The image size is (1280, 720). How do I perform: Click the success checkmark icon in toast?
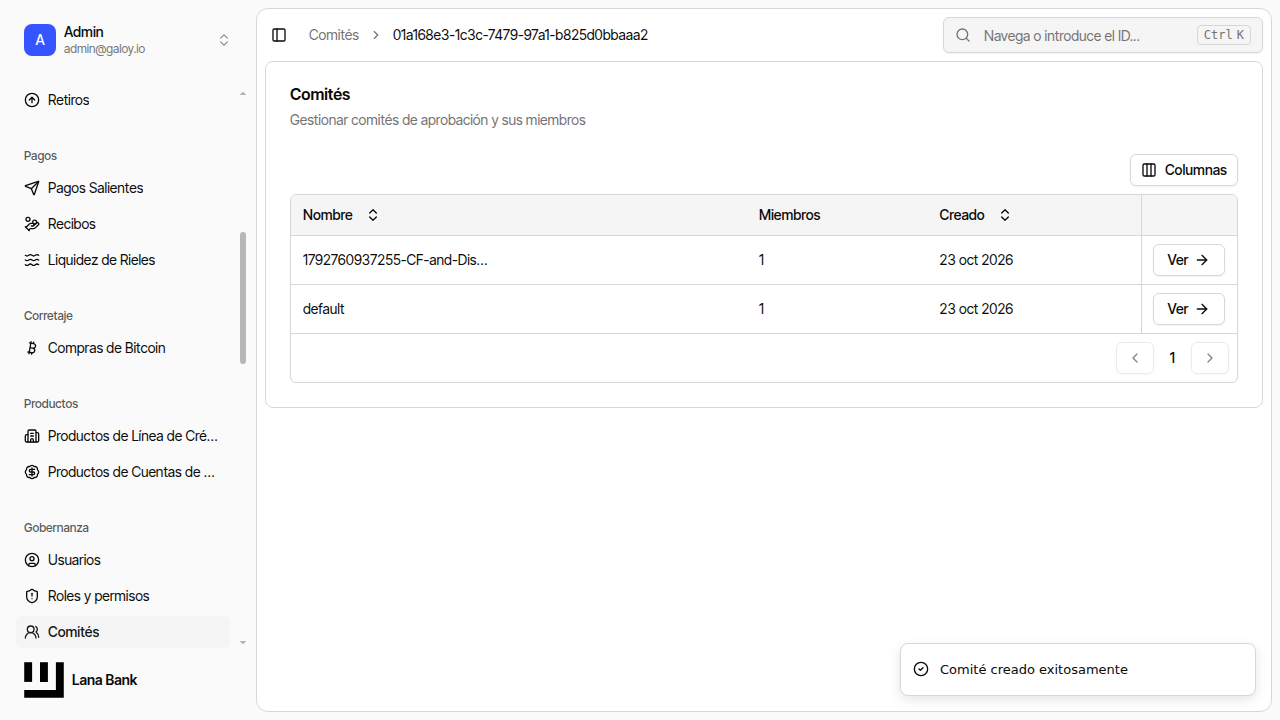click(921, 669)
